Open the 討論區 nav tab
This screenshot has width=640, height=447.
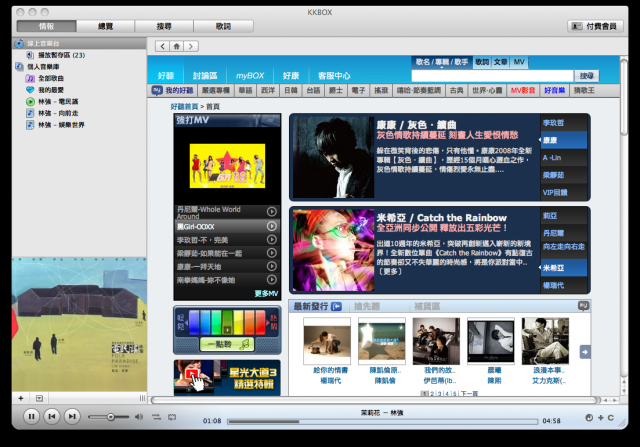pos(205,76)
